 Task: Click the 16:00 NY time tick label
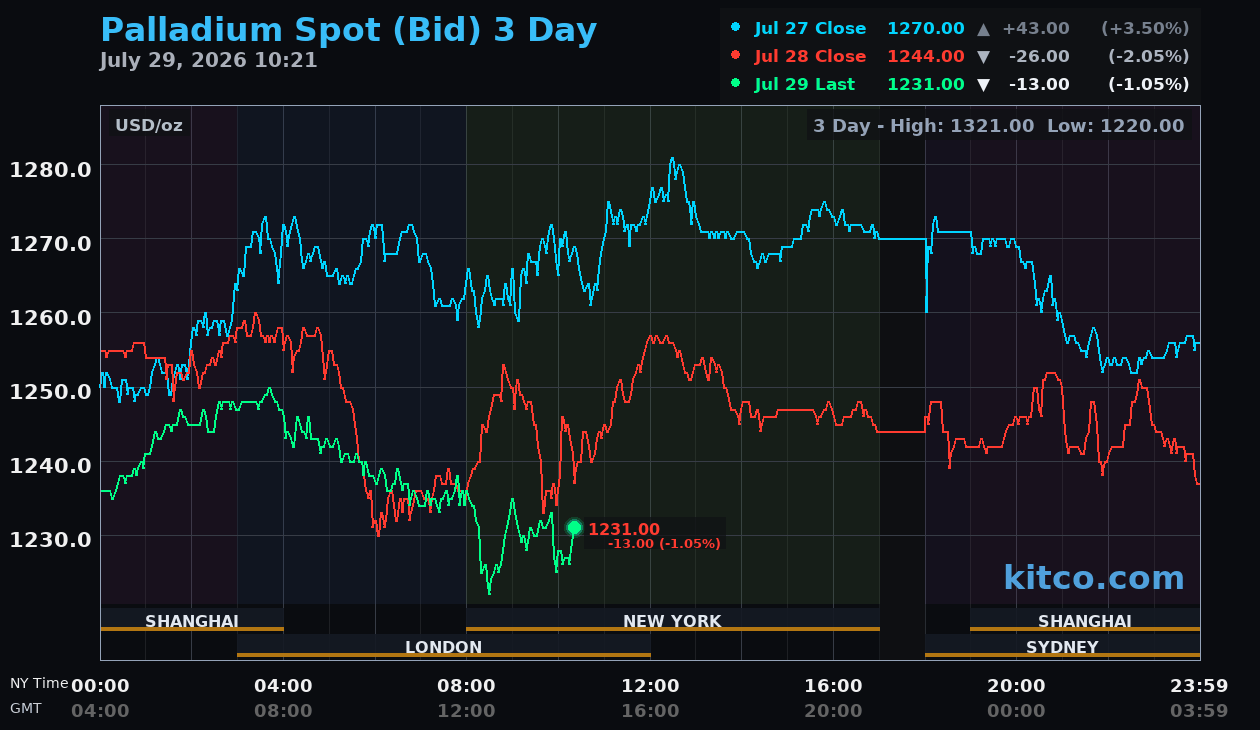(x=833, y=686)
